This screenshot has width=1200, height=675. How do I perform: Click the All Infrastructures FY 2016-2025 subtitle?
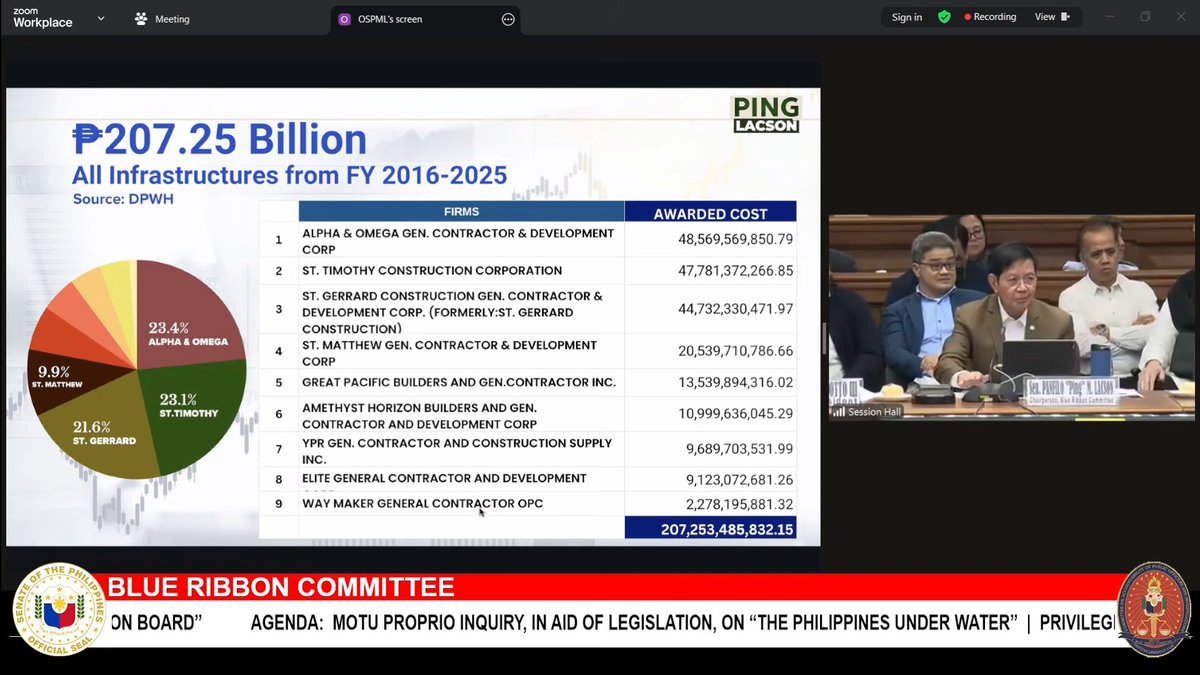289,175
